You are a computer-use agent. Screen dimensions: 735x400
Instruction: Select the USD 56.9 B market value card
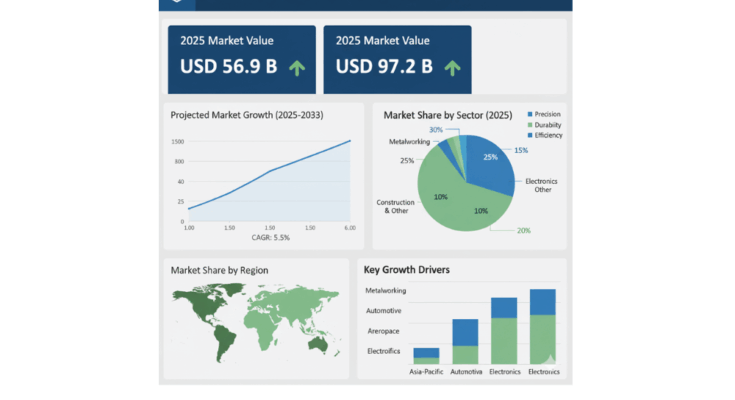(241, 59)
